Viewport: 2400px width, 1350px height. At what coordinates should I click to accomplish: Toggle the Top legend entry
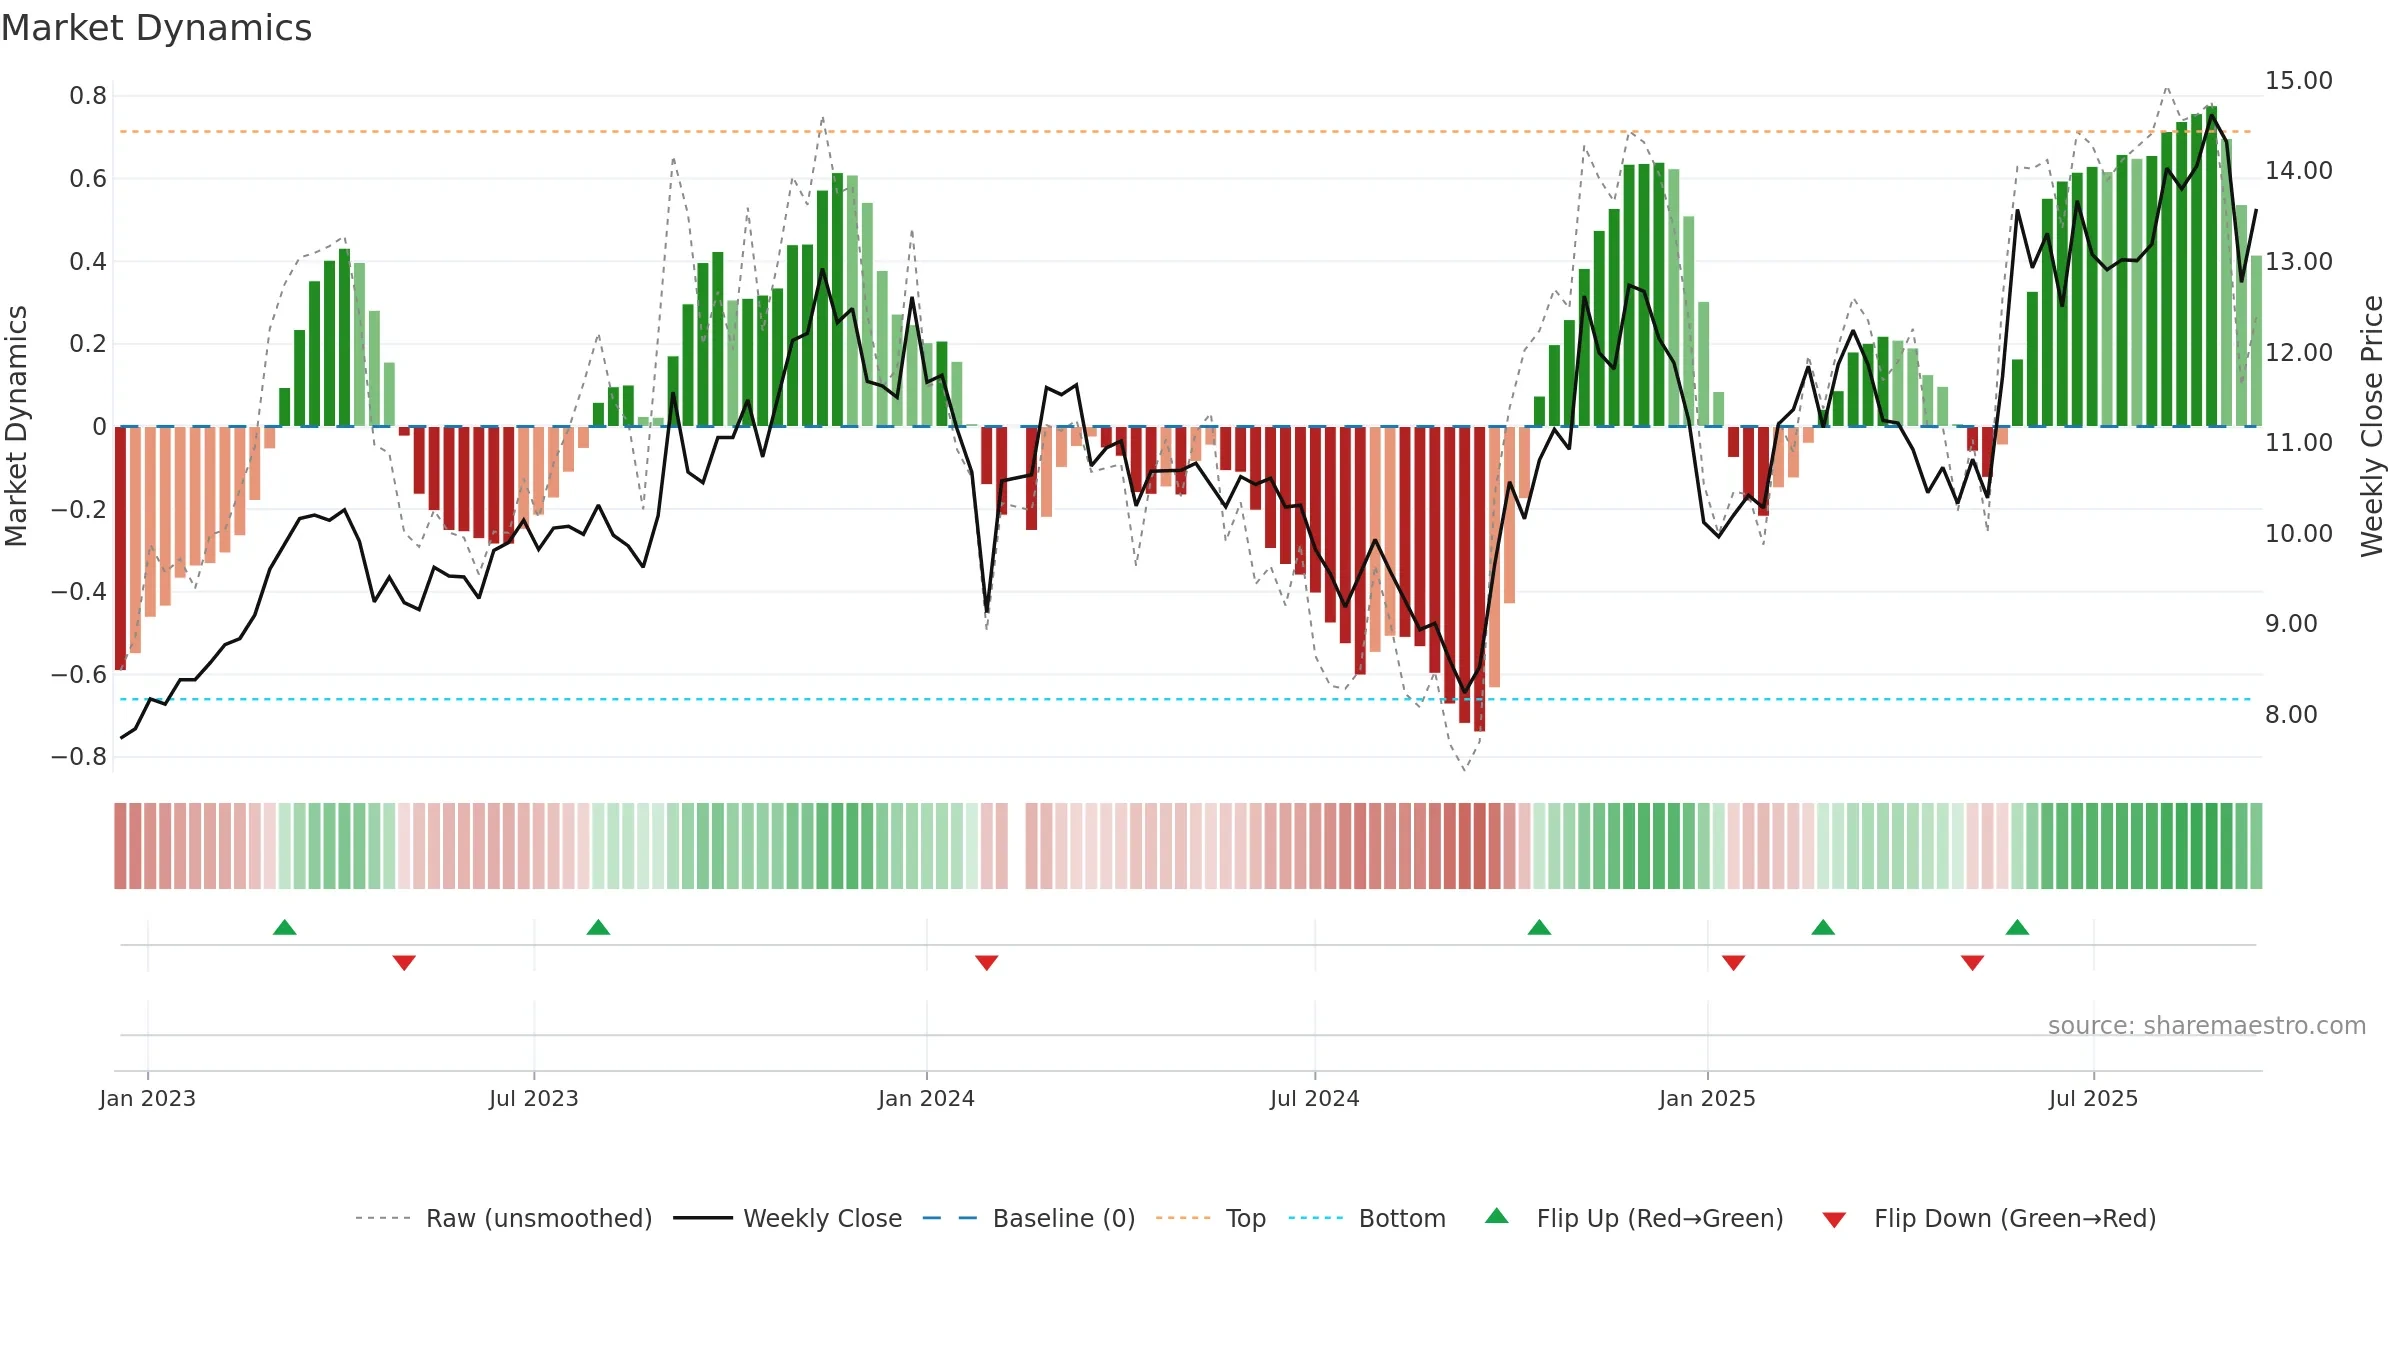(x=1210, y=1218)
